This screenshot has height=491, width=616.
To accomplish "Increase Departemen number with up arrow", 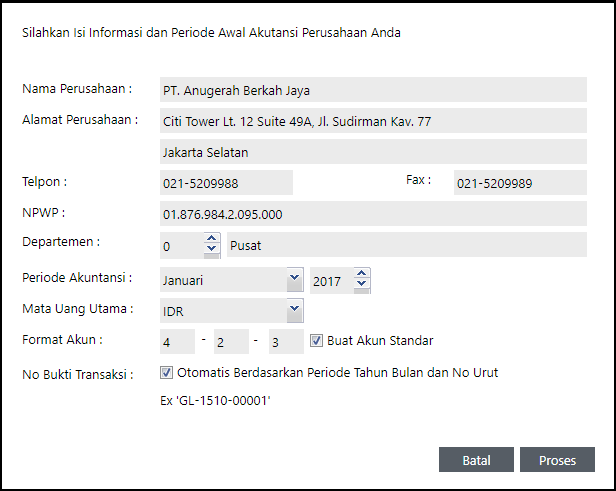I will point(211,239).
